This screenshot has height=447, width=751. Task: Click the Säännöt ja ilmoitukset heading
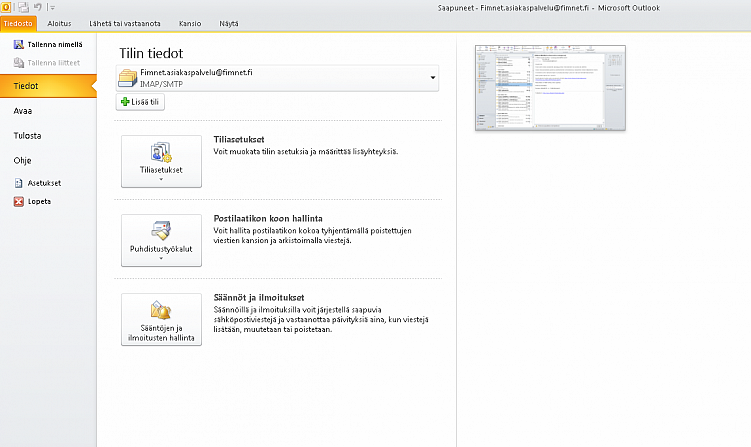tap(259, 298)
